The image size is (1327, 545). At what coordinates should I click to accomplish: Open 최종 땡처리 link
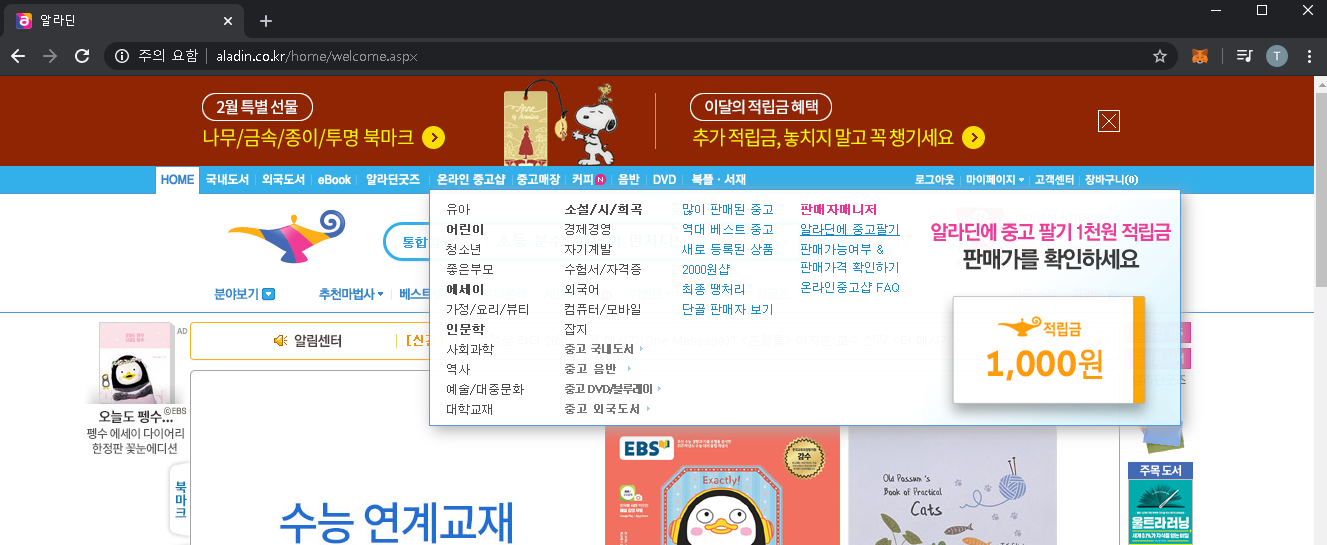(x=713, y=289)
